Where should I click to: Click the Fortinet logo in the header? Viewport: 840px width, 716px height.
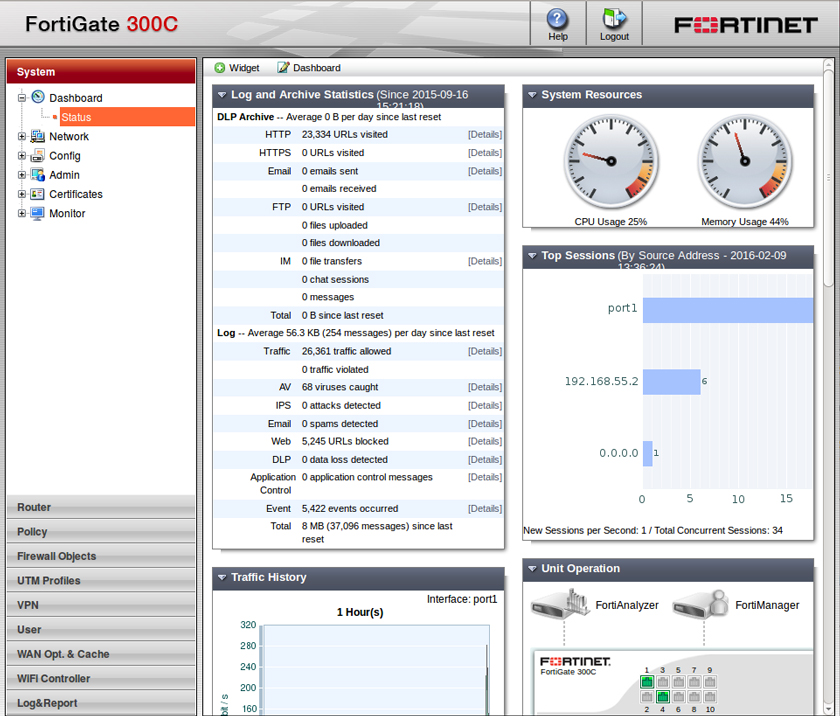coord(746,25)
